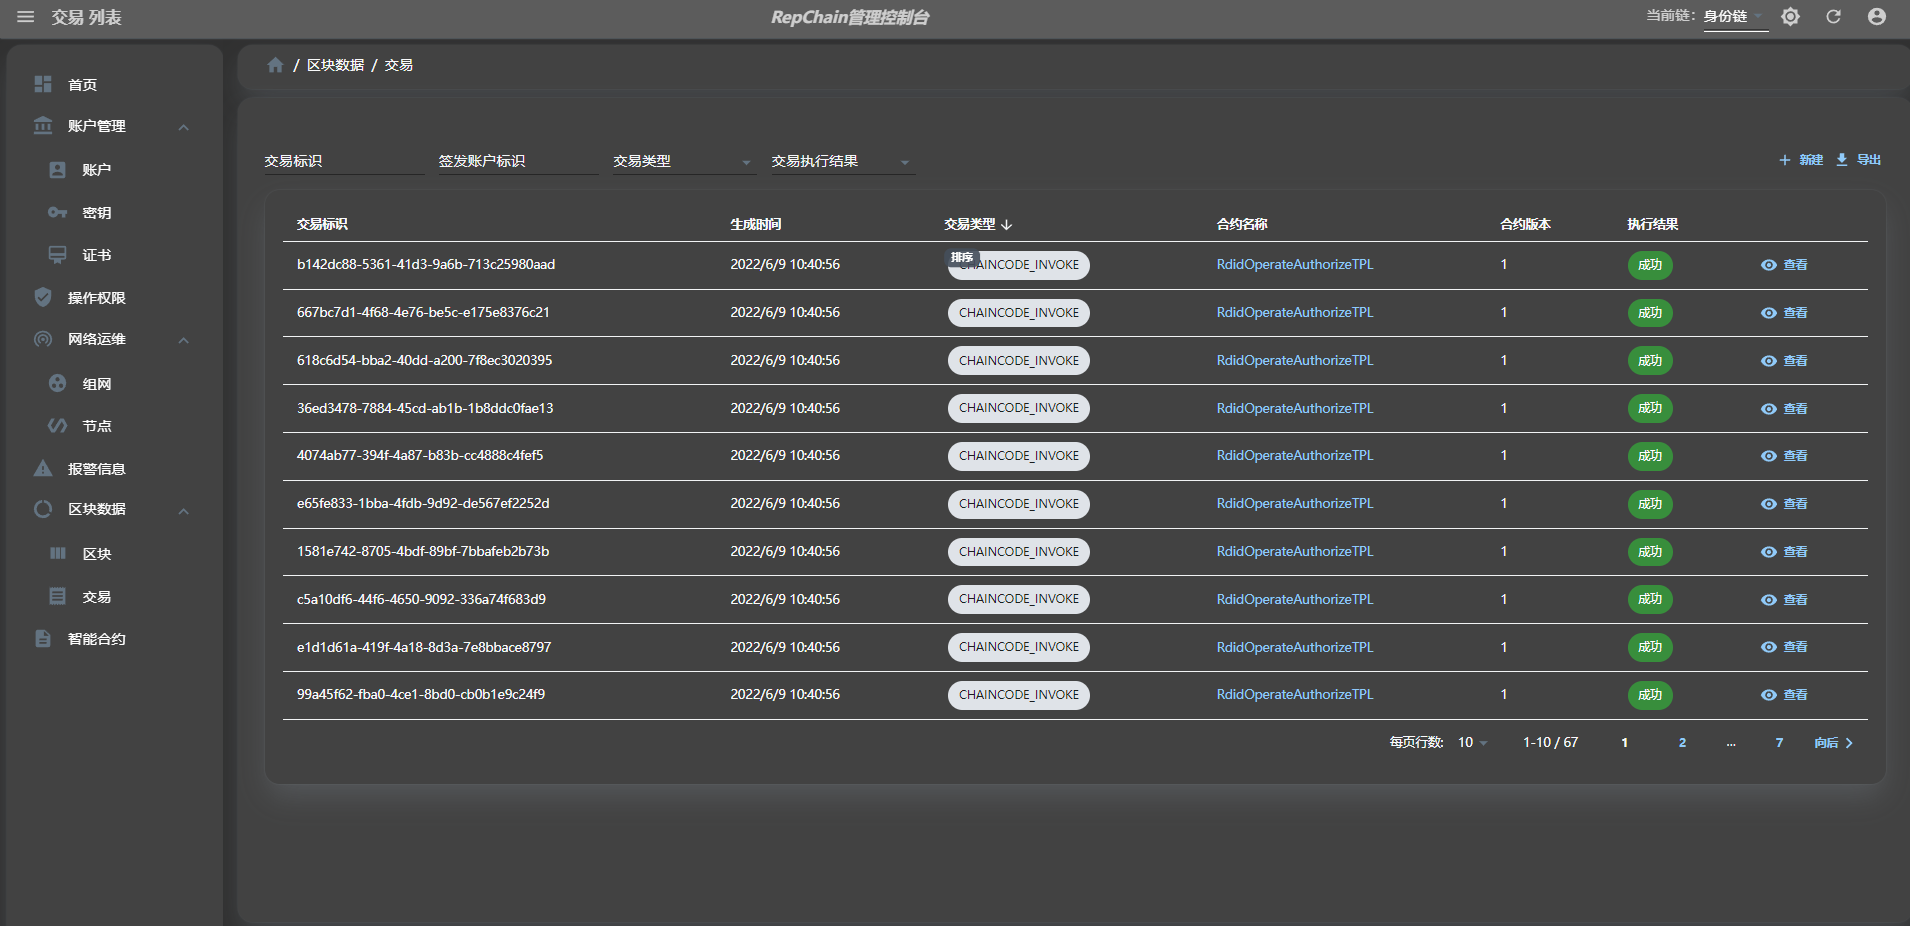1910x926 pixels.
Task: Click the 新建 button
Action: 1800,160
